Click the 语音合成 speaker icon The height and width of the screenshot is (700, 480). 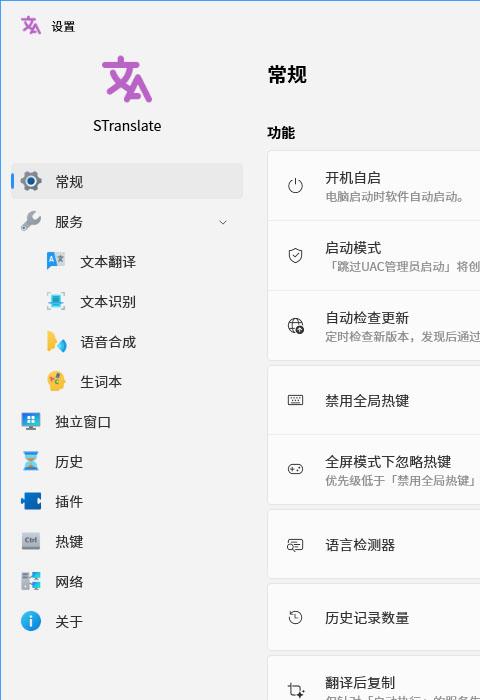pos(57,341)
